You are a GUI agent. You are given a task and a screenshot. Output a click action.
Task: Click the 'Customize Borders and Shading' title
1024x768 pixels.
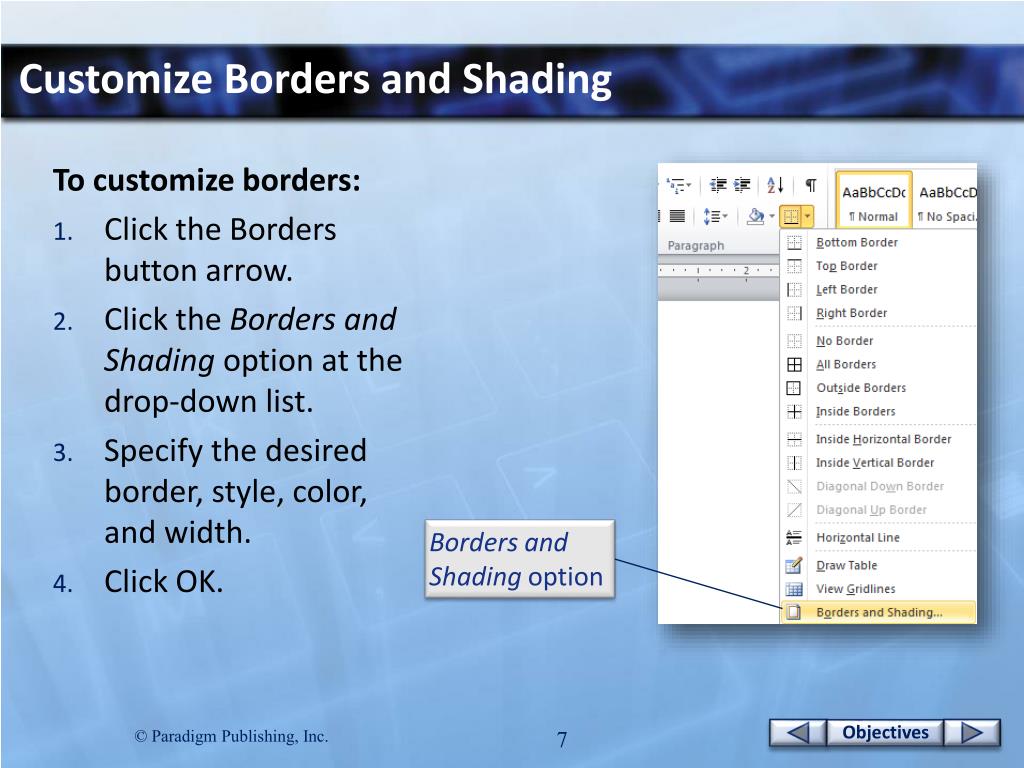tap(315, 79)
